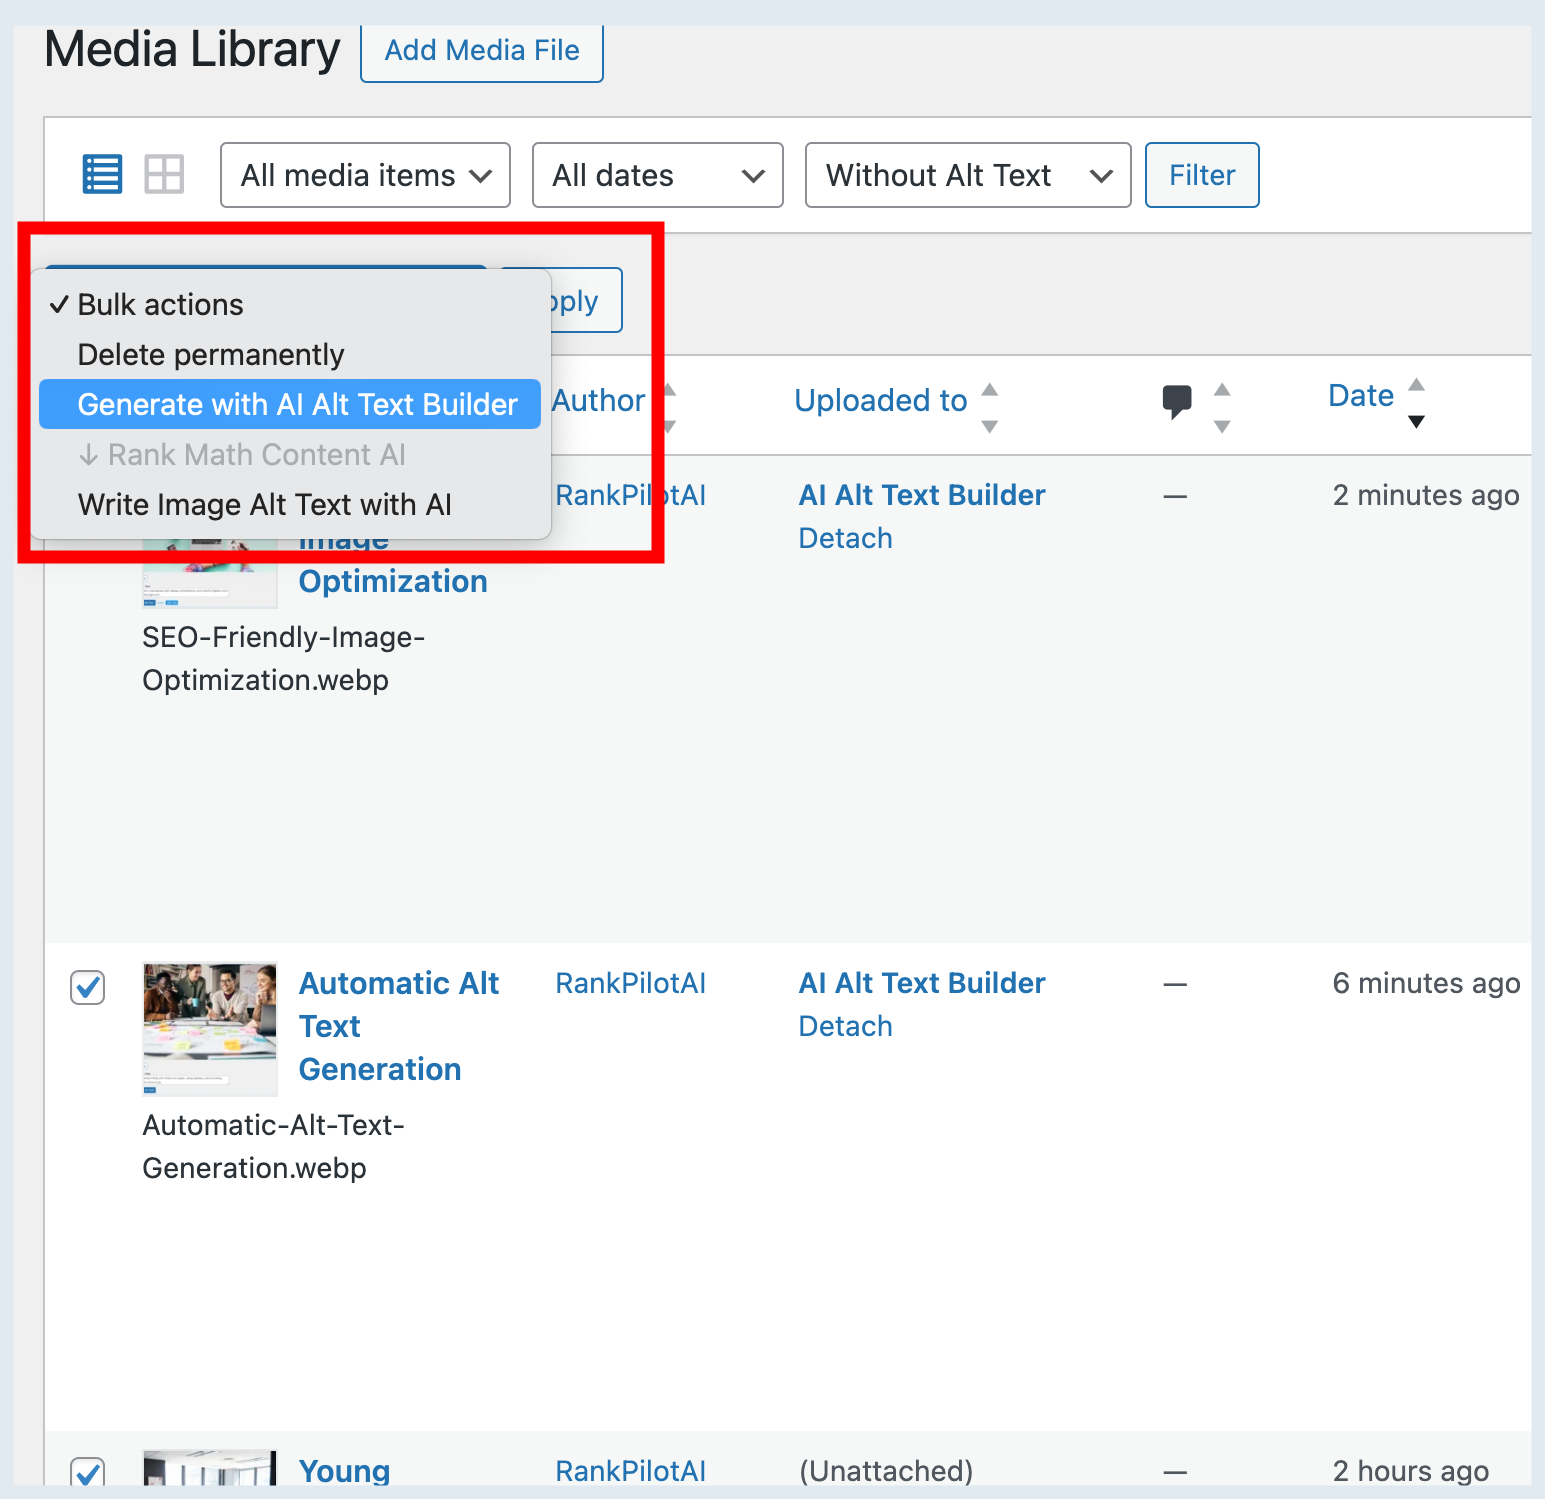Detach the 2 minutes ago image

[845, 538]
